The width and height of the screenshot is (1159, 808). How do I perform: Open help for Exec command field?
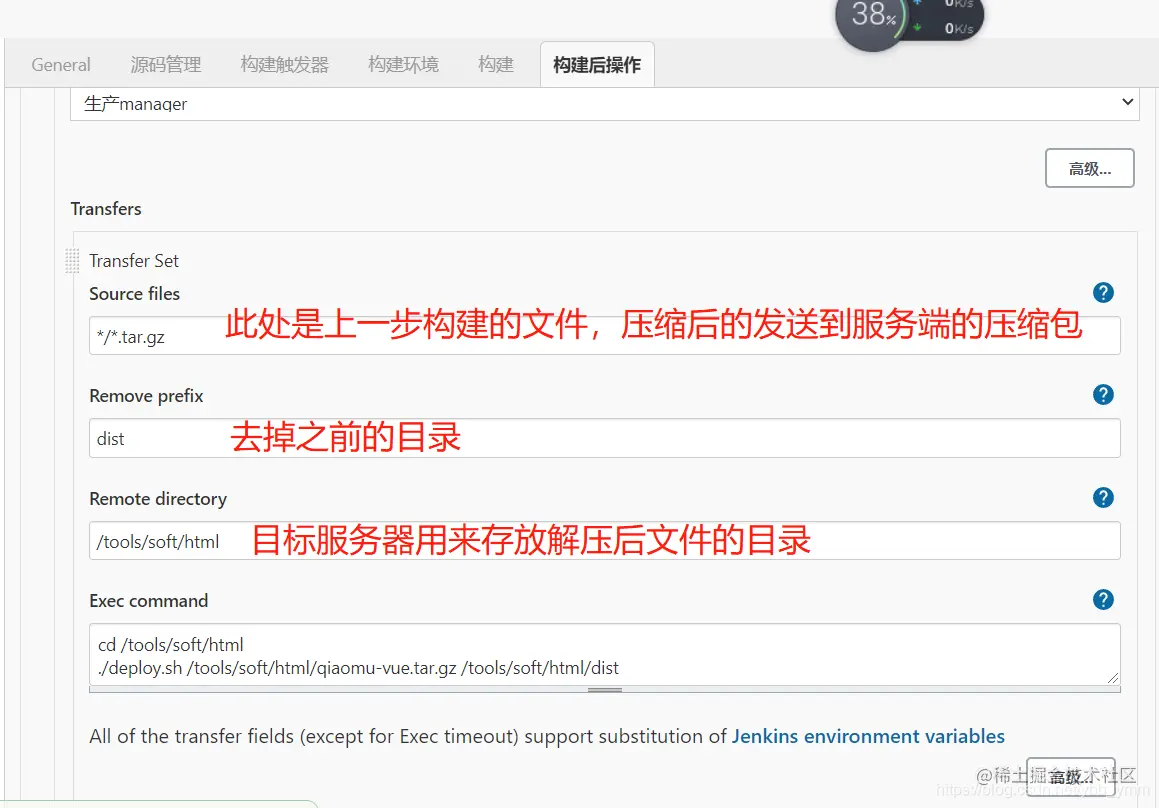[1103, 600]
